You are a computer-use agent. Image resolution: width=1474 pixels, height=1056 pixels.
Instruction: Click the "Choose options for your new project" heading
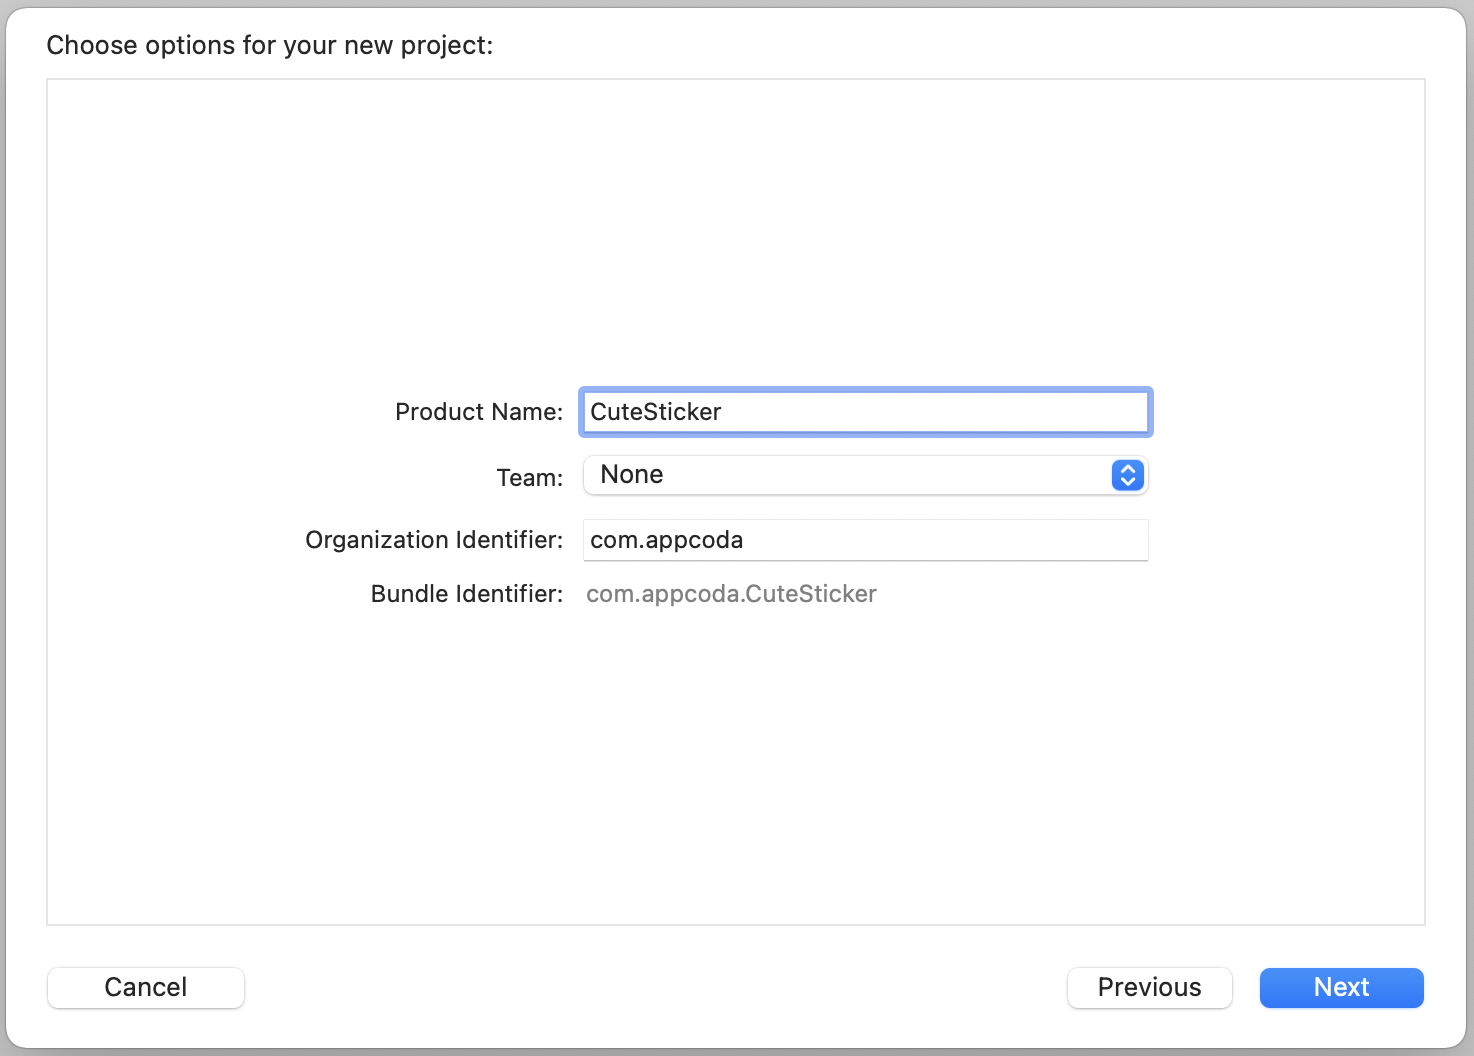(x=270, y=45)
